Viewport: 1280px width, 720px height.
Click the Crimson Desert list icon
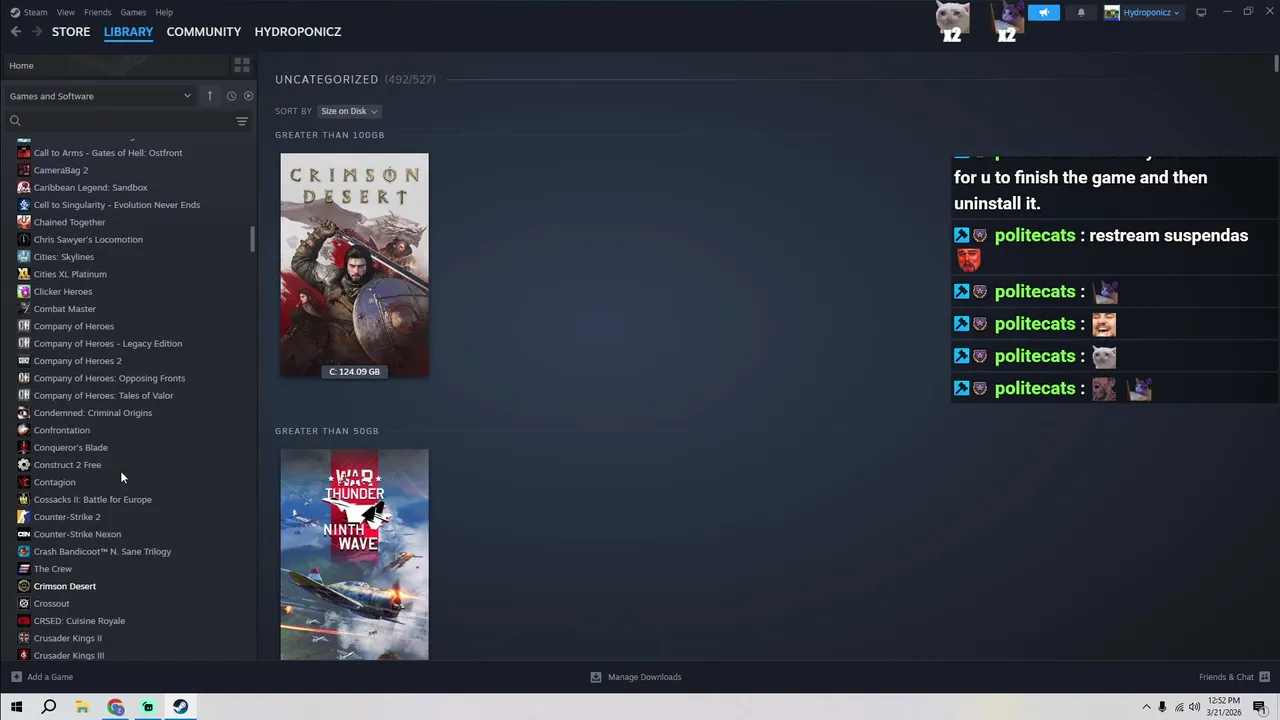24,586
